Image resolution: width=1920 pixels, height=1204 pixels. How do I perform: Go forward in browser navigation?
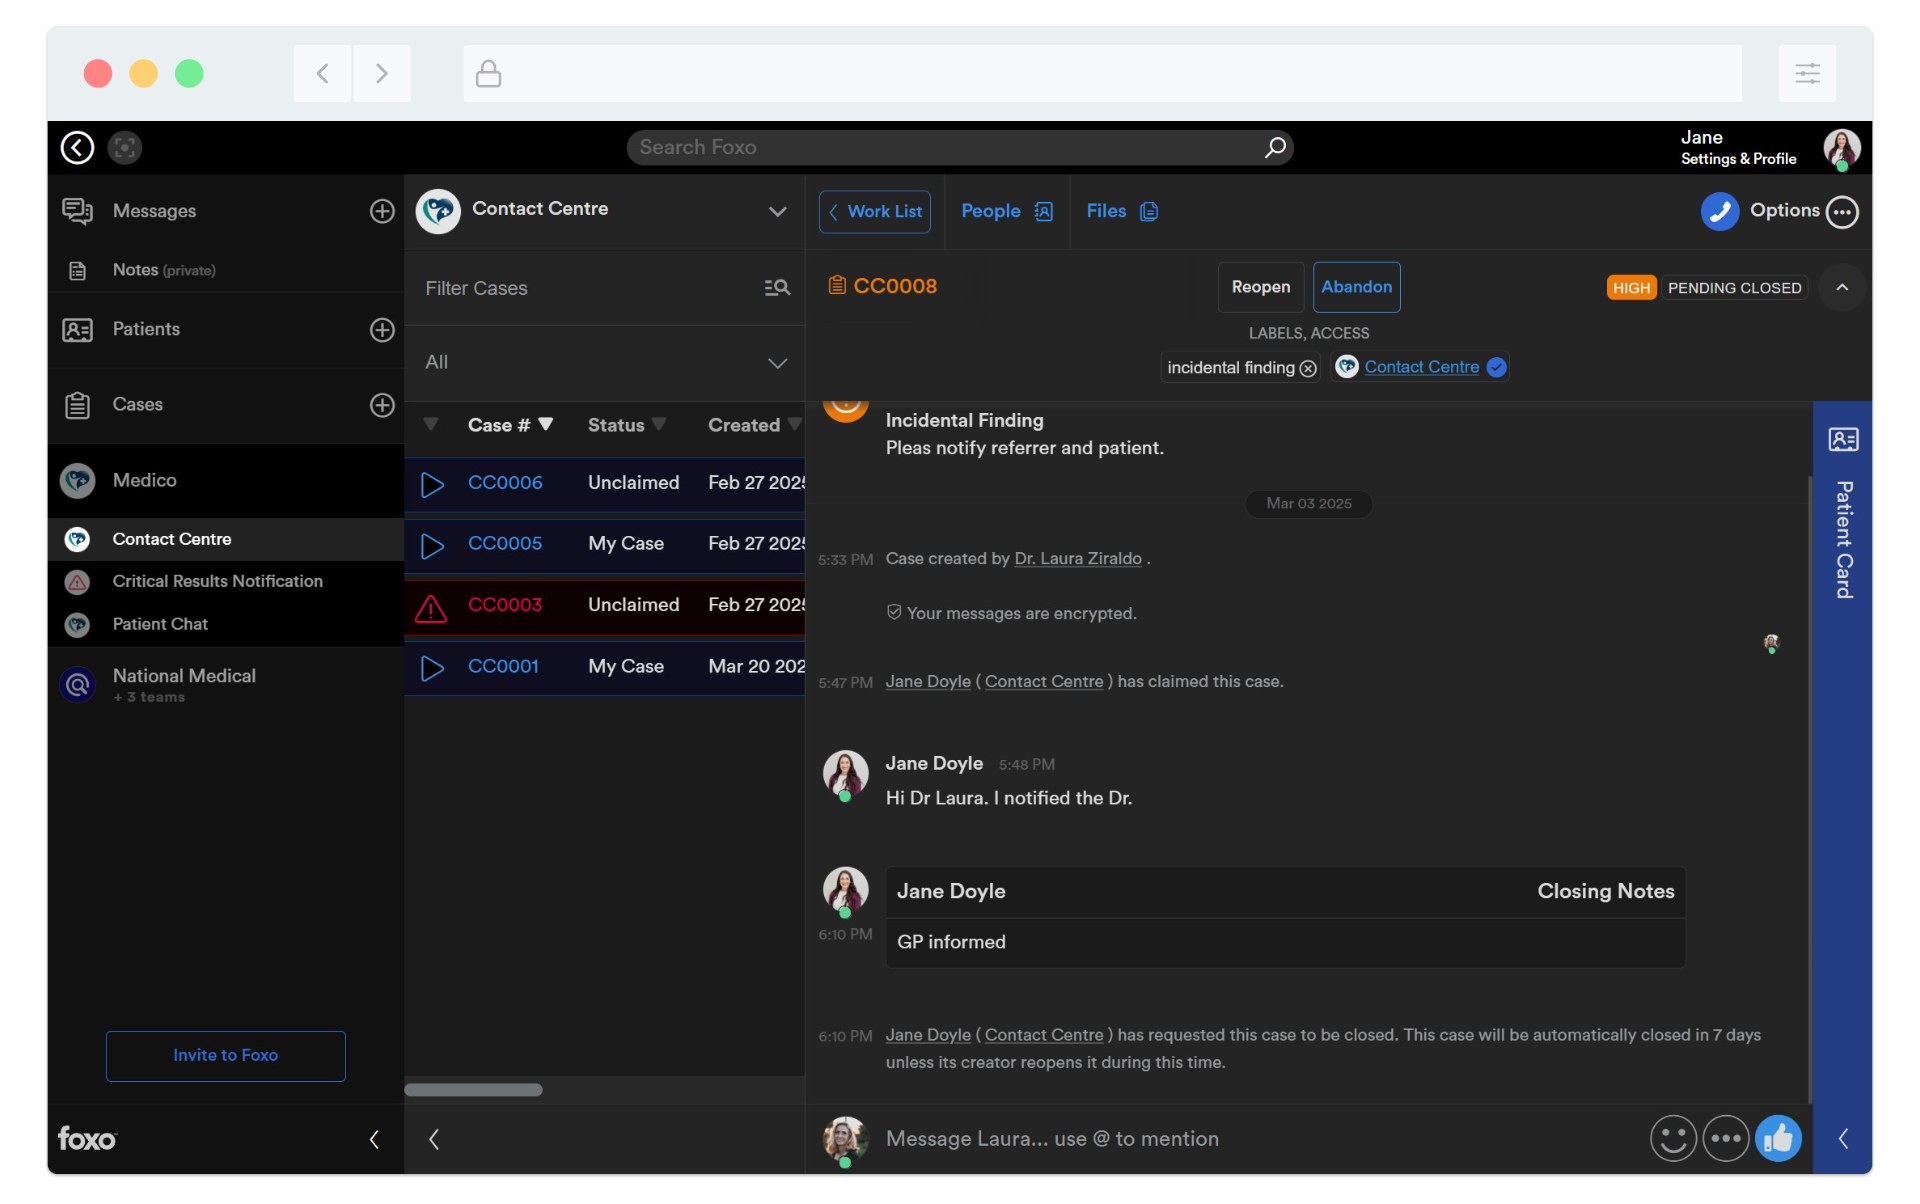pos(381,73)
